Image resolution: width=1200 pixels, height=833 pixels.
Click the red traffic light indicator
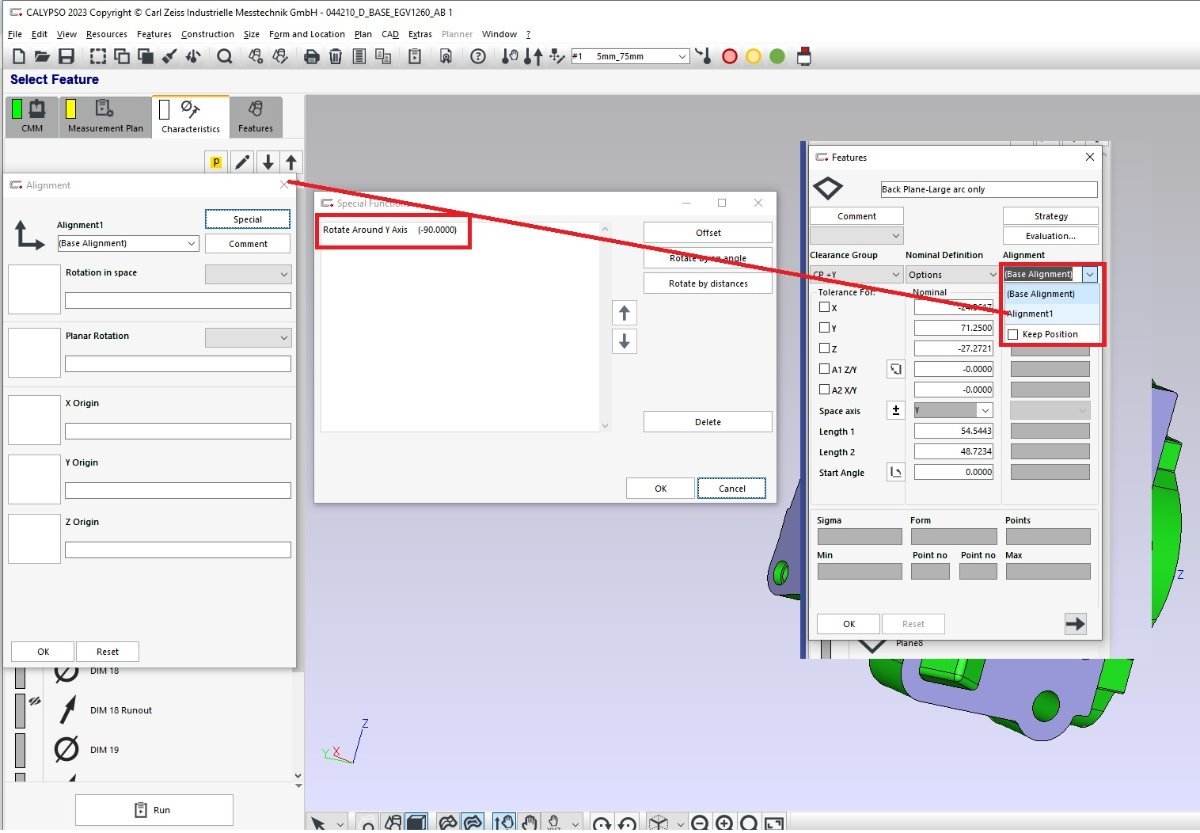pyautogui.click(x=729, y=57)
